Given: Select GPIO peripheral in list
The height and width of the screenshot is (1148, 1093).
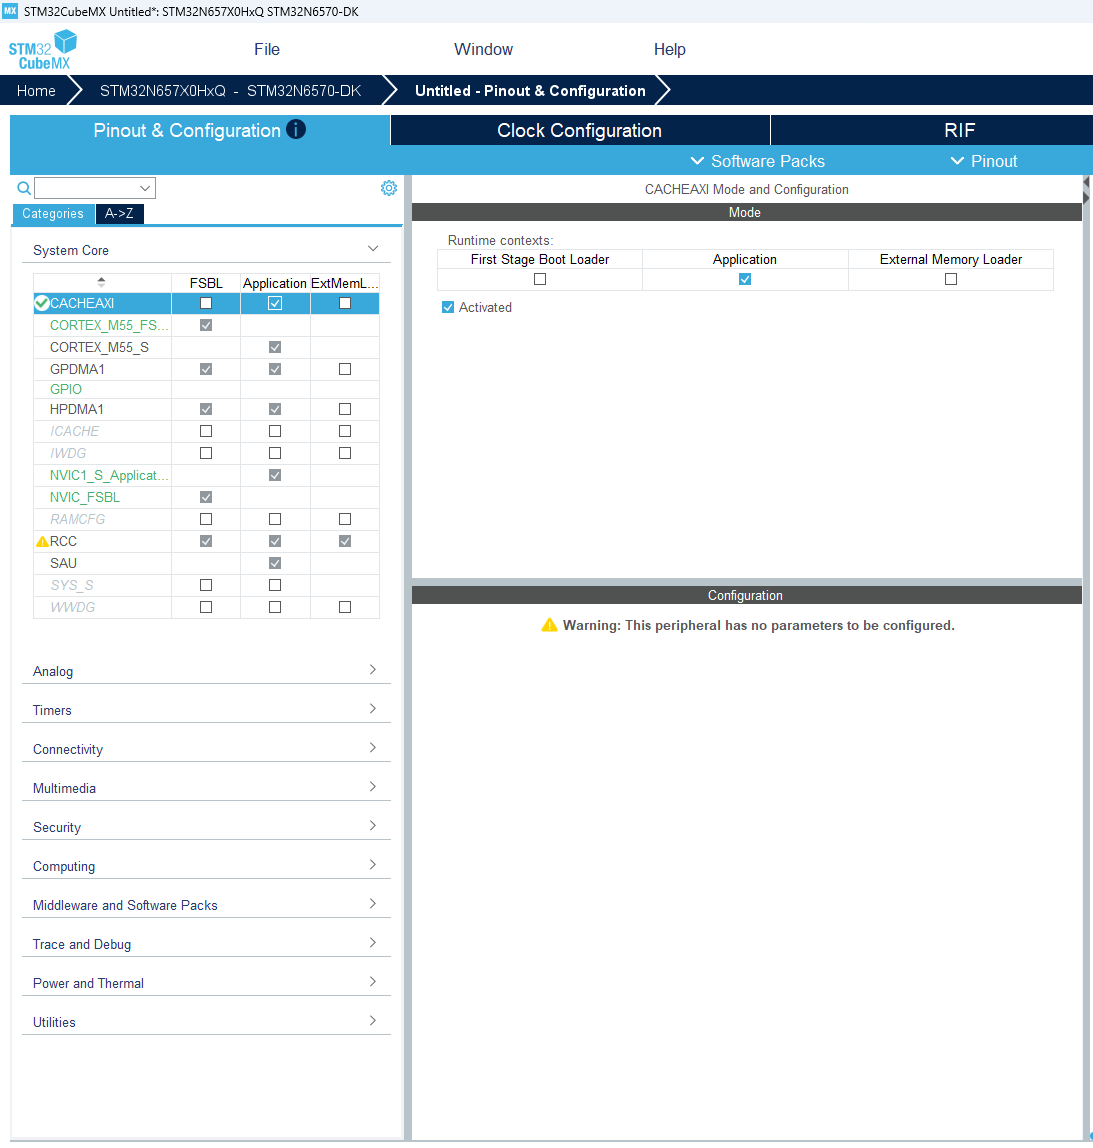Looking at the screenshot, I should pyautogui.click(x=66, y=390).
